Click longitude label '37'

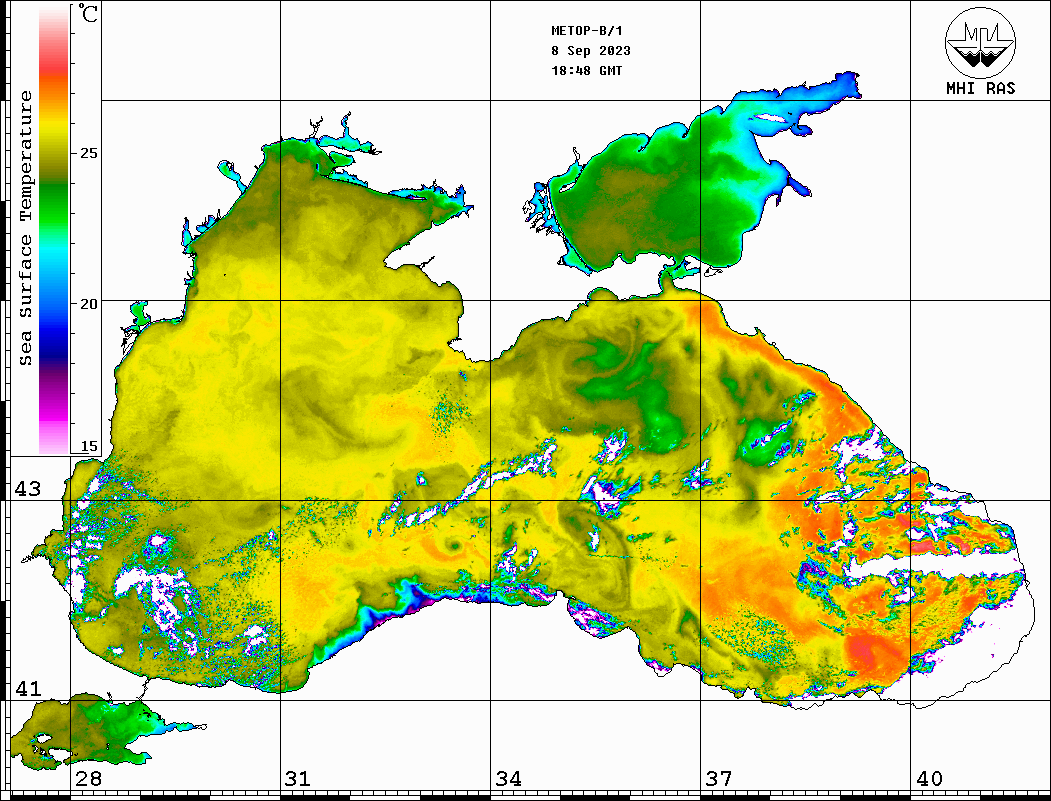click(719, 778)
